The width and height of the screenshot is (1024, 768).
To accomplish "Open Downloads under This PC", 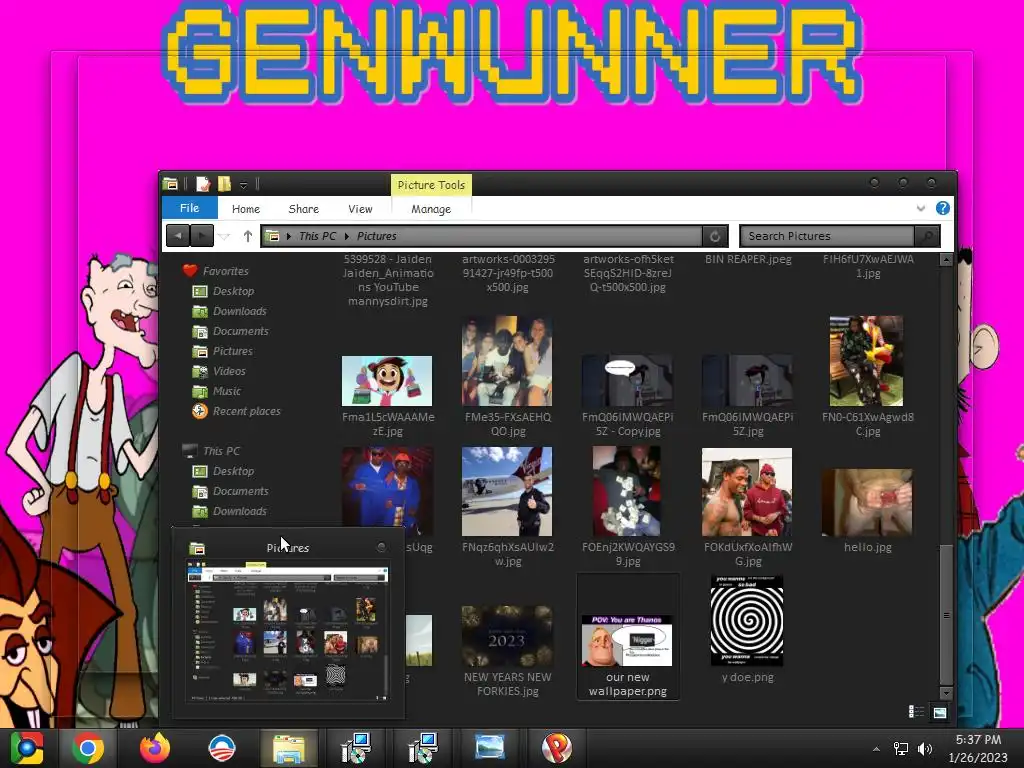I will pos(240,511).
